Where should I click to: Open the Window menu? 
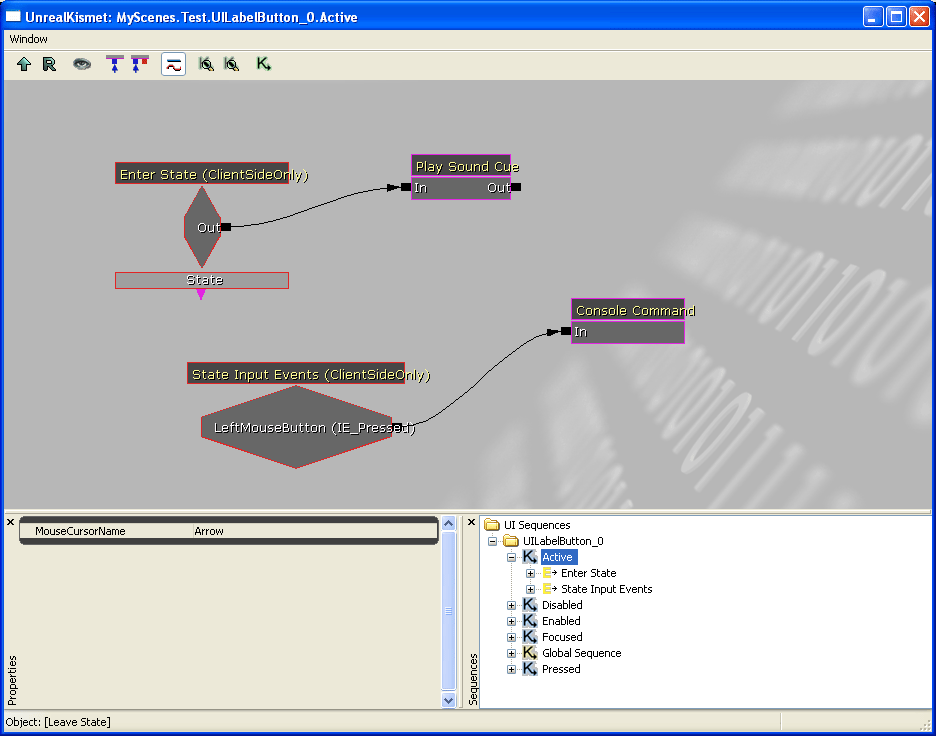coord(28,39)
